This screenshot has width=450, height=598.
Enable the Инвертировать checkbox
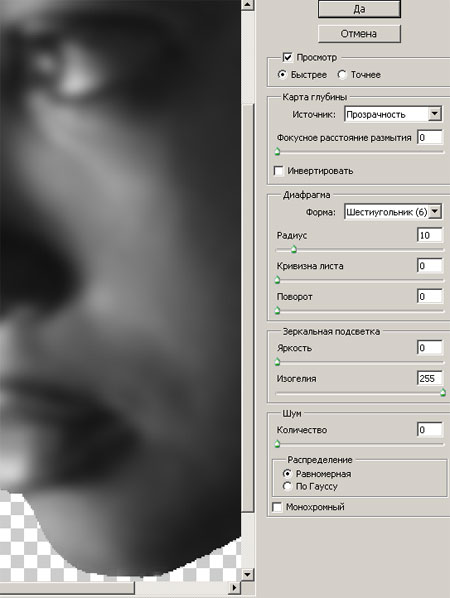coord(279,170)
